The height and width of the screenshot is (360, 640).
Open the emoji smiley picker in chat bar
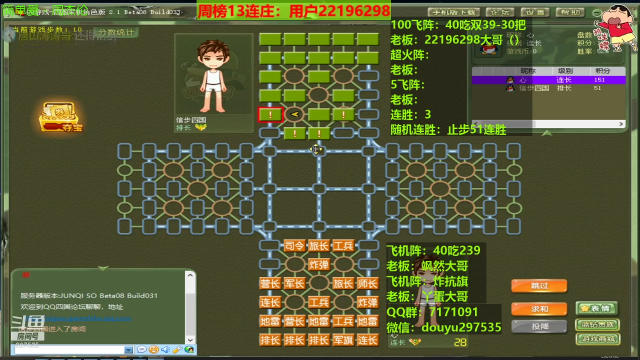pos(153,349)
